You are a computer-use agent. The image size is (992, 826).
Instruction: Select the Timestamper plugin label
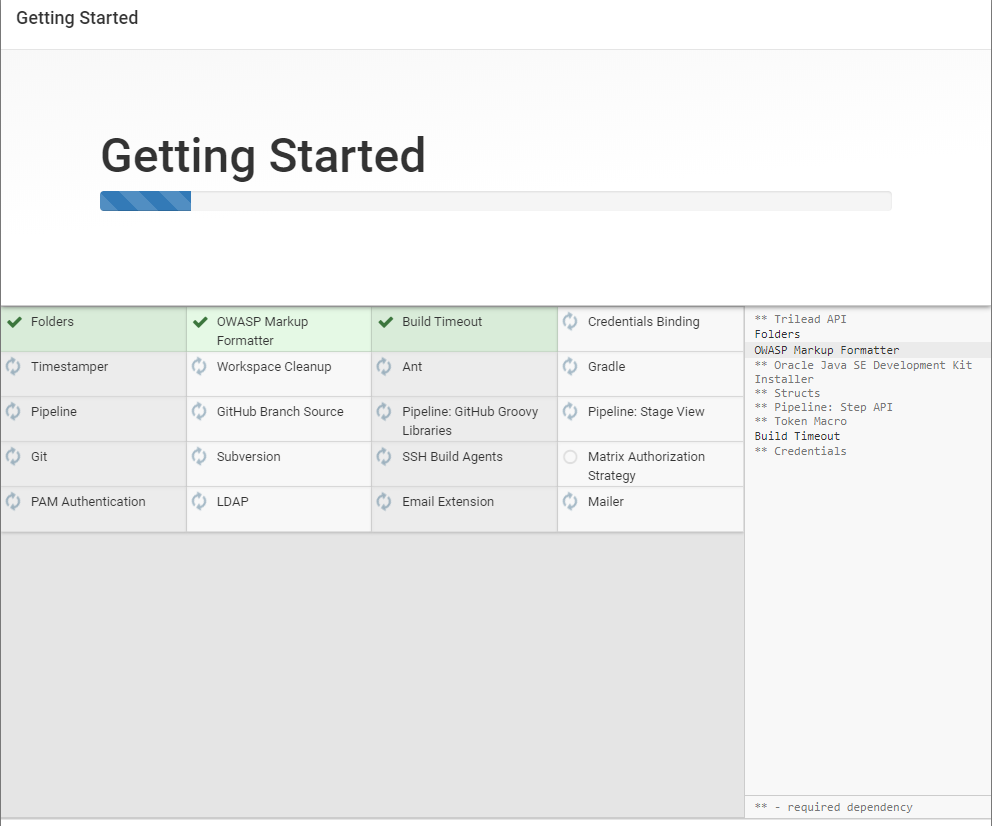coord(70,367)
